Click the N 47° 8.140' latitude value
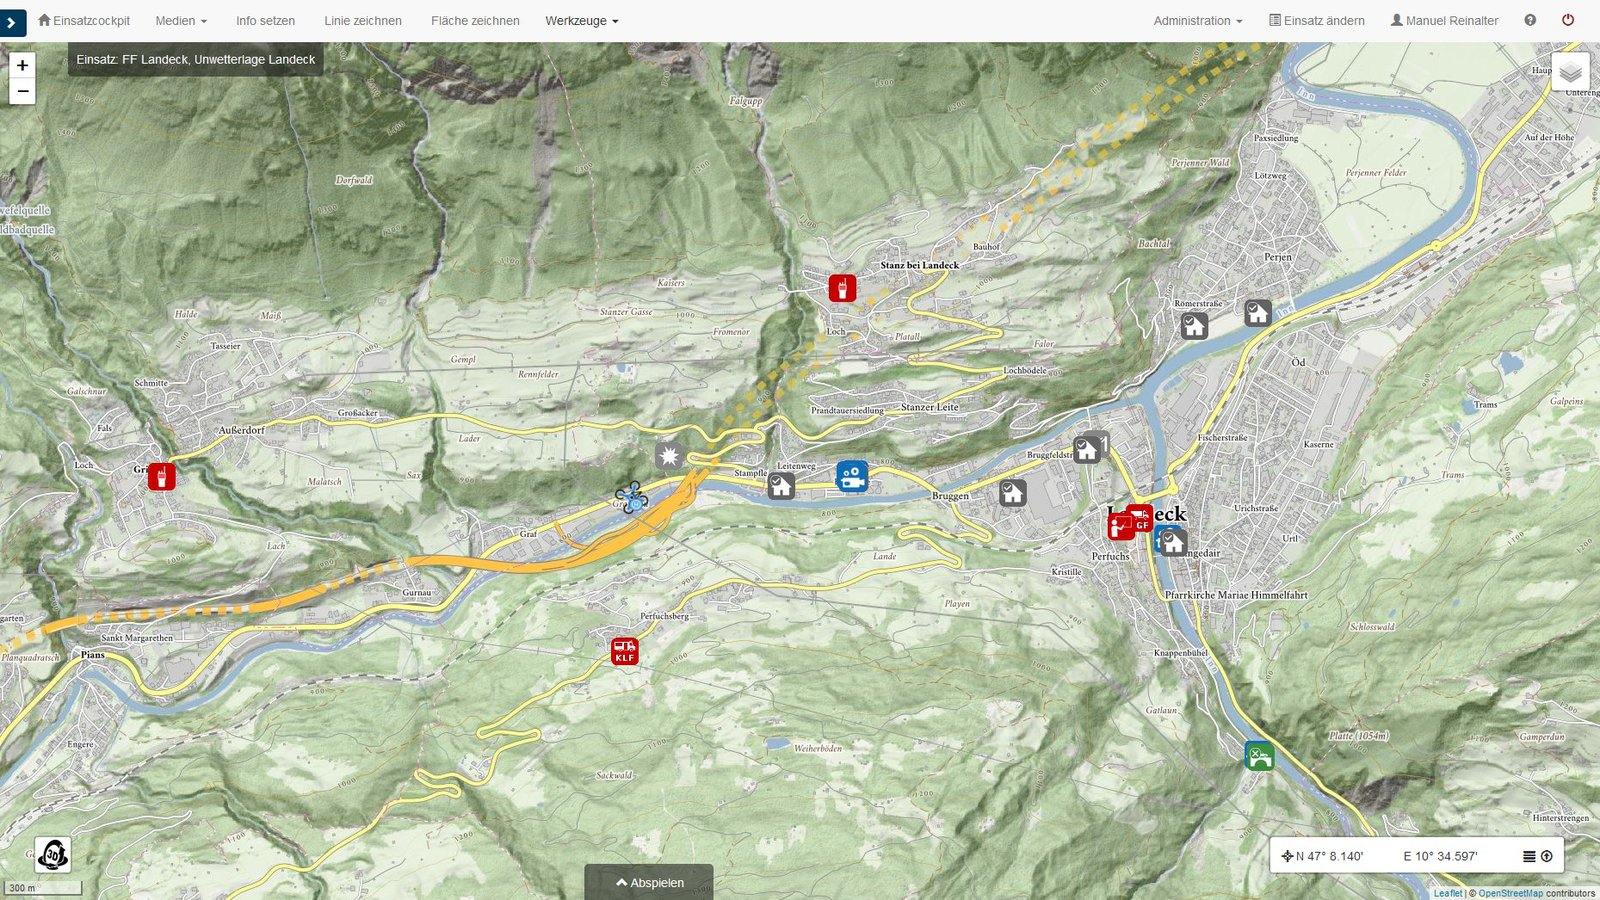 pyautogui.click(x=1330, y=856)
